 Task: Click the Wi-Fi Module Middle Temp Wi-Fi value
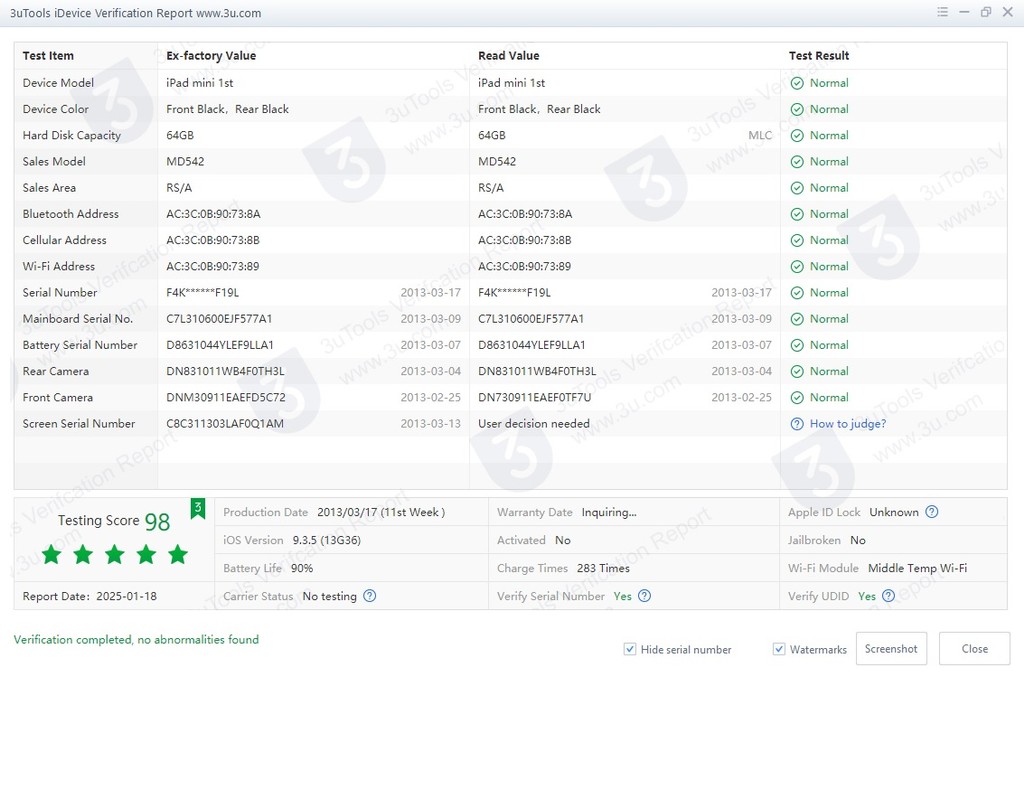(918, 568)
